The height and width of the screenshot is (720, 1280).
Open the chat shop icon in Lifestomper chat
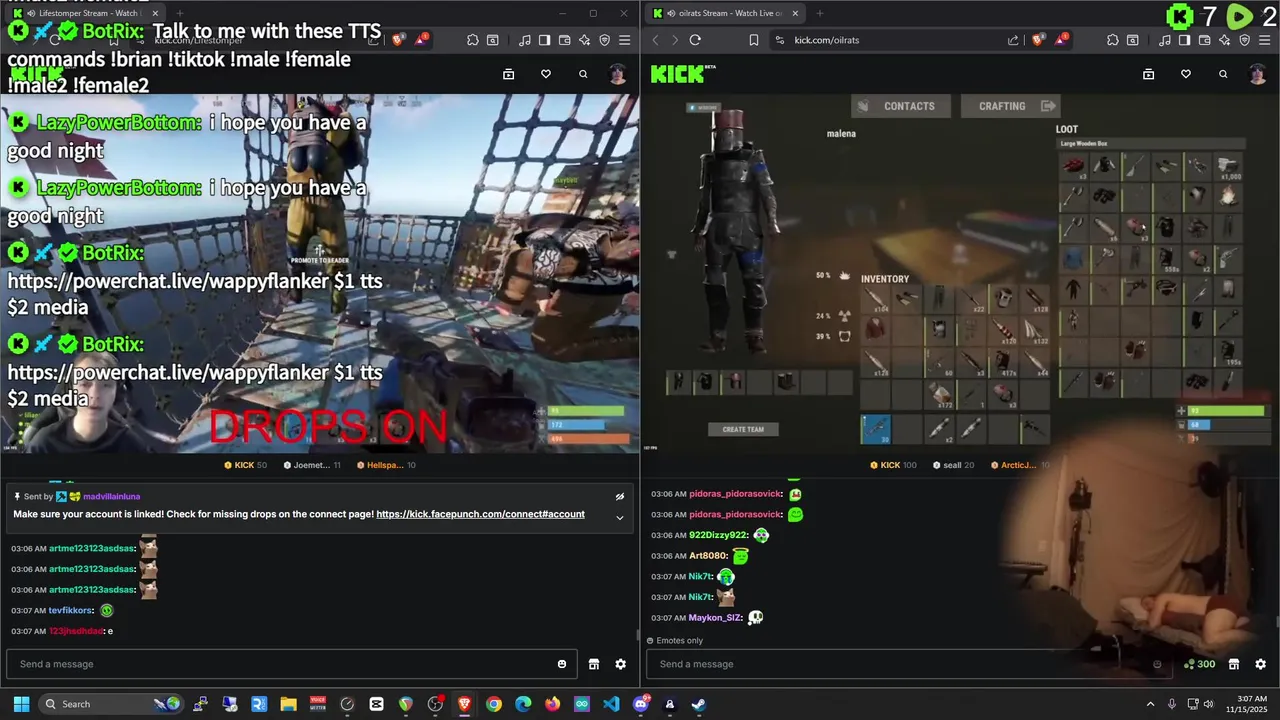(x=594, y=664)
